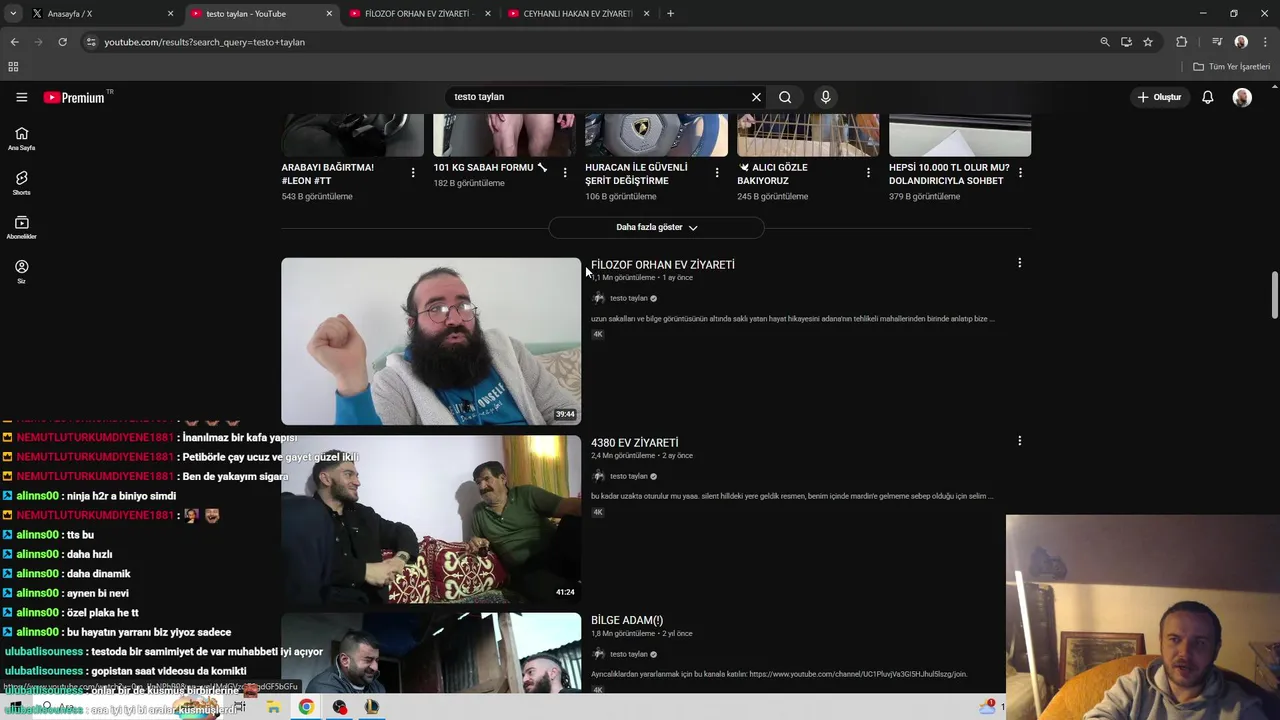Open FİLOZOF ORHAN EV ZİYARETİ video title
This screenshot has height=720, width=1280.
click(x=663, y=265)
